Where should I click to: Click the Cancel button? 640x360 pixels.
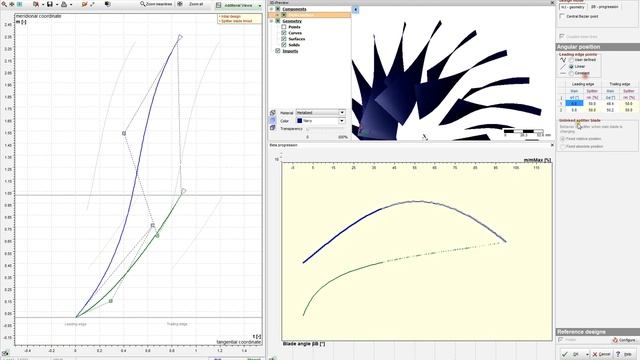601,354
